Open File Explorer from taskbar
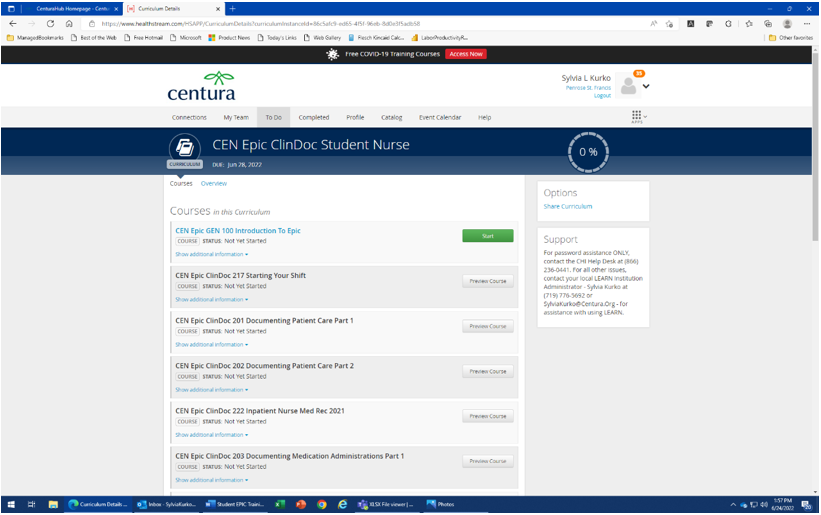 click(53, 505)
